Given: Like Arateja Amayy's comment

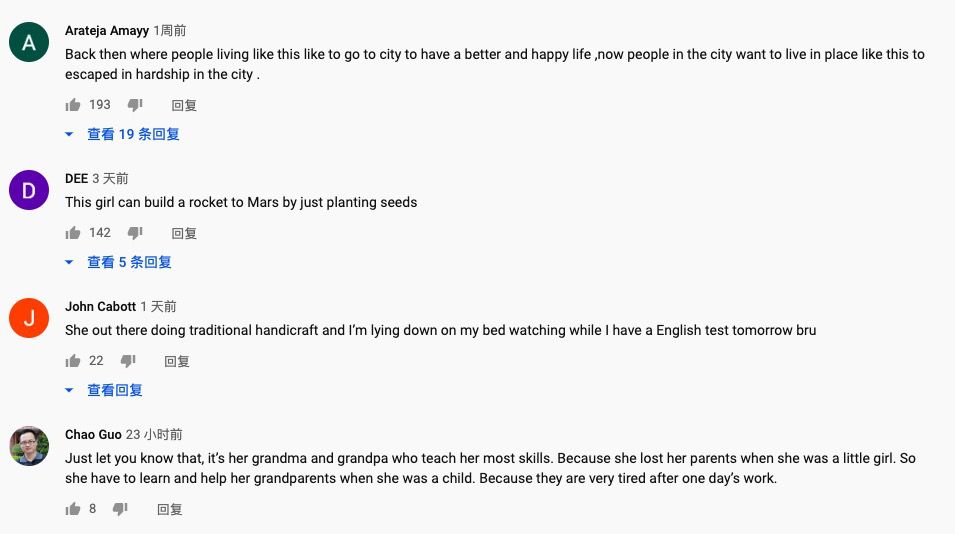Looking at the screenshot, I should click(73, 105).
